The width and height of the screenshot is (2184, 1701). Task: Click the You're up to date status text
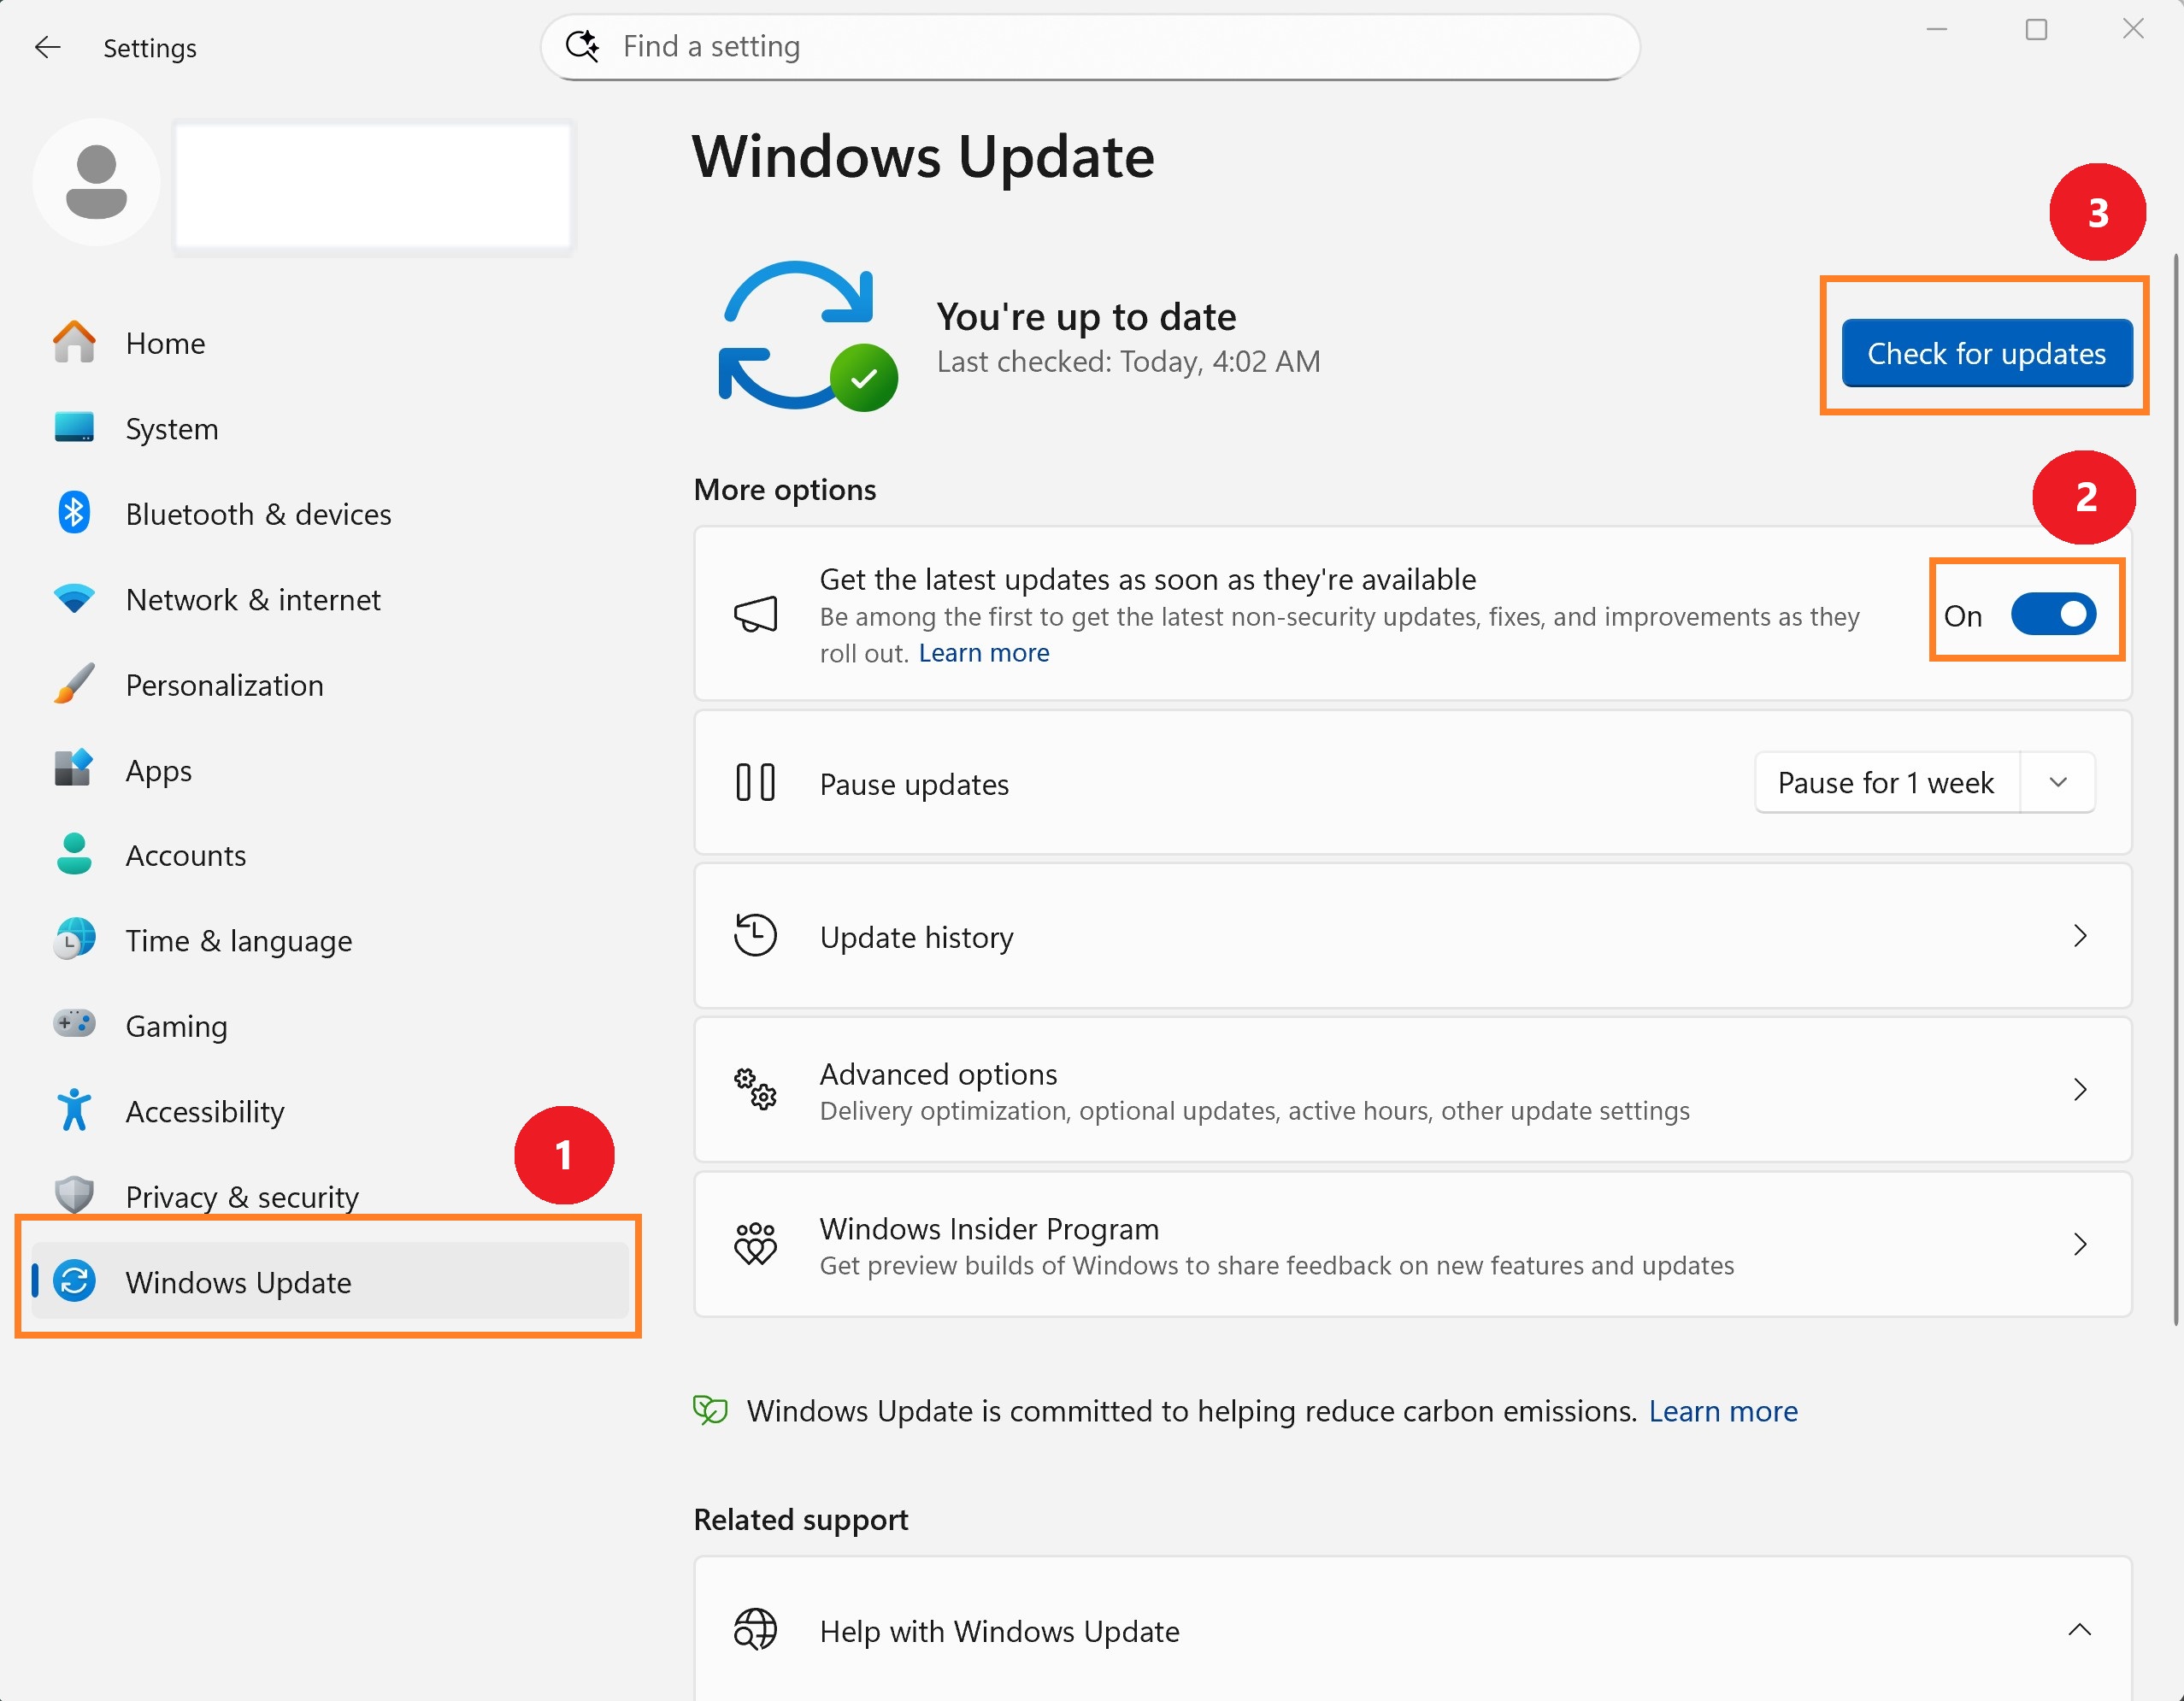point(1086,317)
